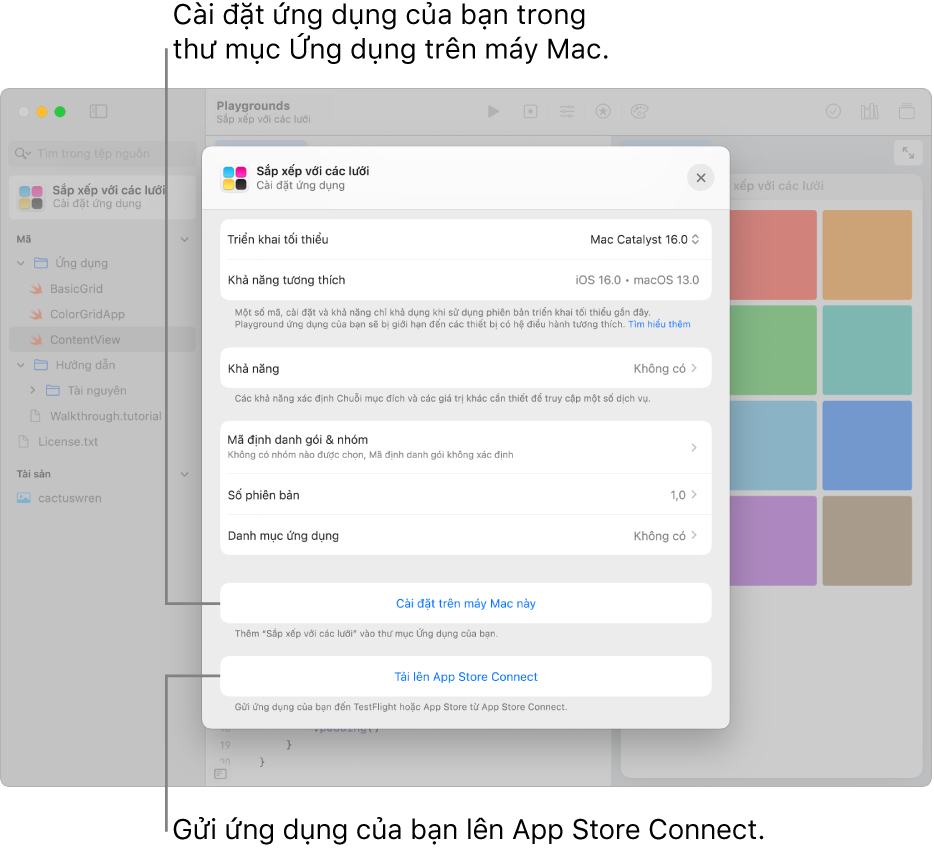The image size is (934, 851).
Task: Click the Playgrounds title in toolbar
Action: coord(253,105)
